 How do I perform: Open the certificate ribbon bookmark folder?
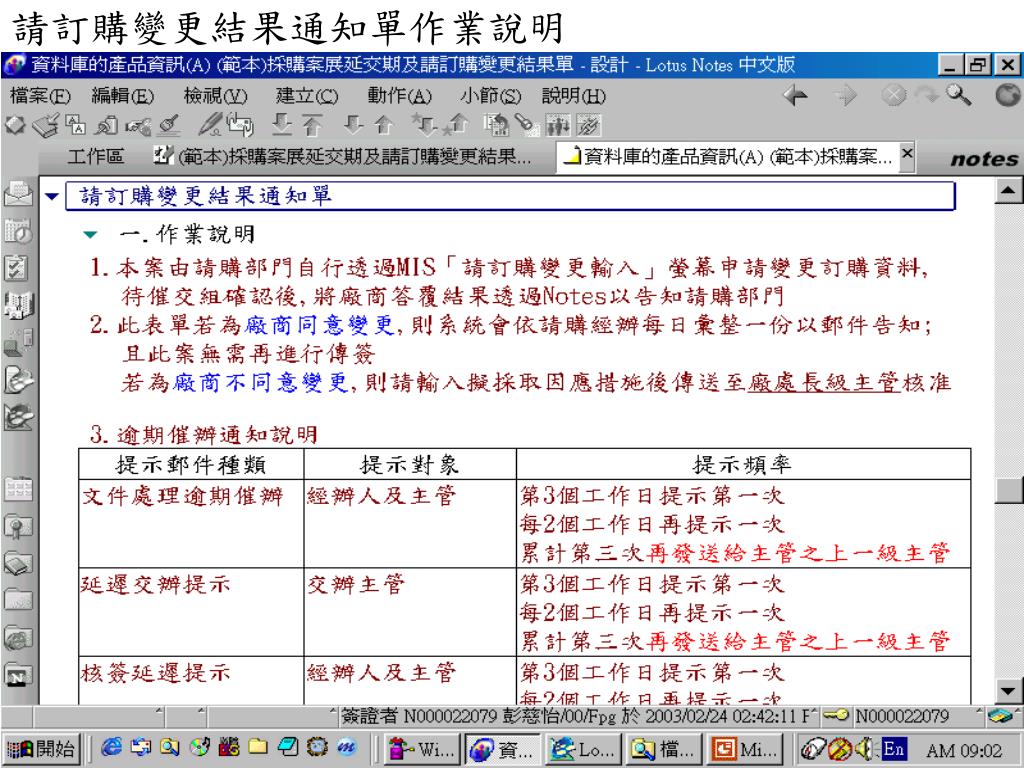(x=18, y=526)
